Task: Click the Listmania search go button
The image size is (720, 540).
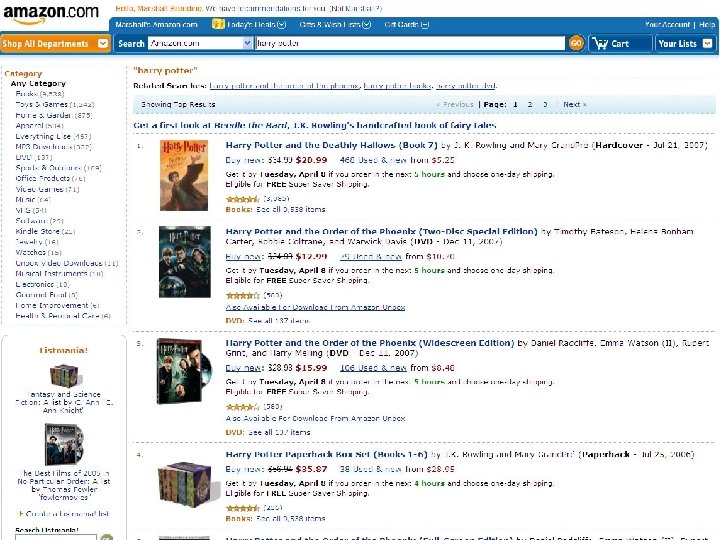Action: pos(107,537)
